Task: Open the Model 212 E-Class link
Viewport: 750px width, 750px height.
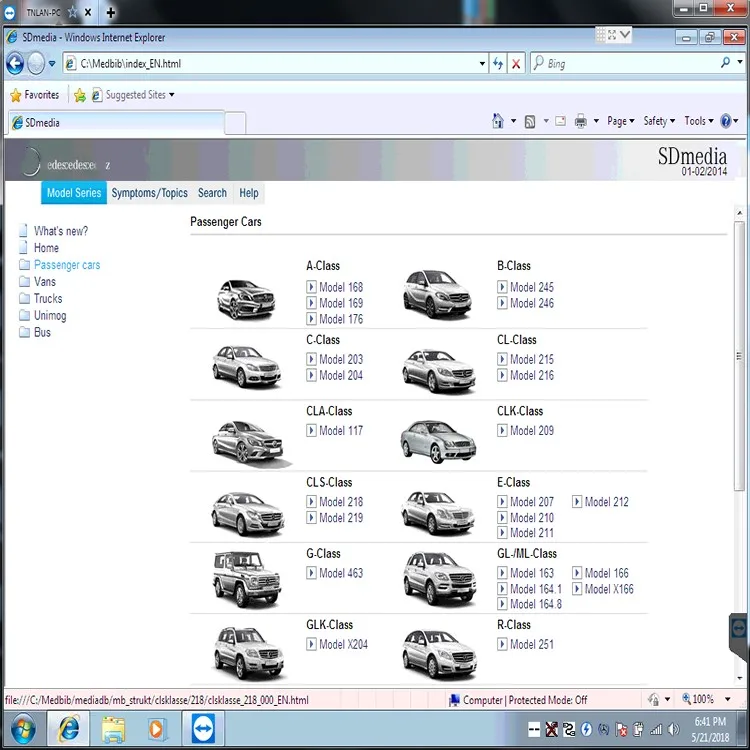Action: [x=606, y=502]
